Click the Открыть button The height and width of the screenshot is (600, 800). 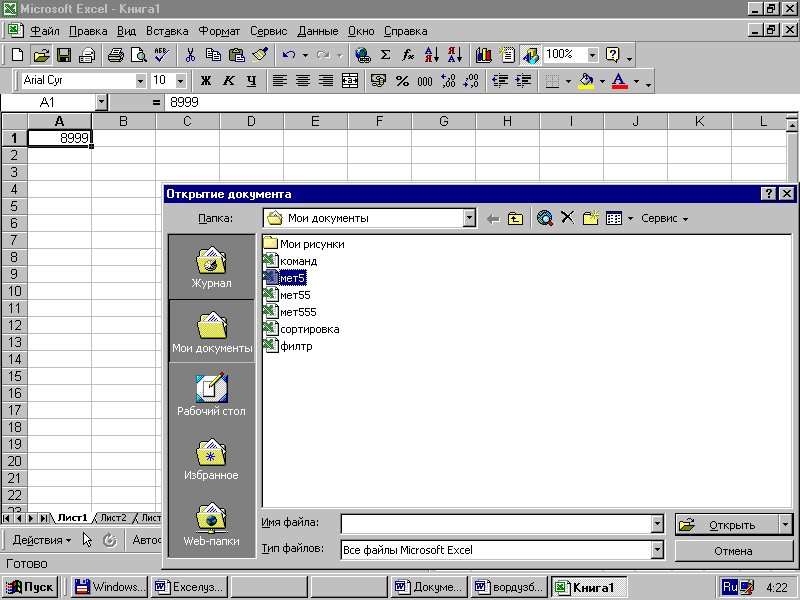click(x=727, y=524)
